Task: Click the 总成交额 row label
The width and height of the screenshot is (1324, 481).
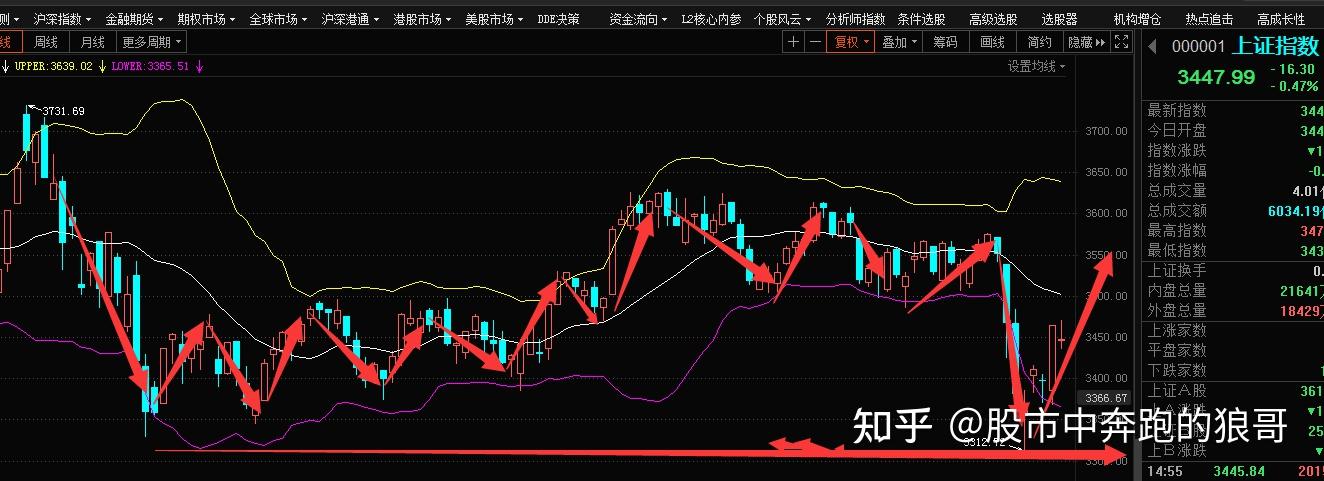Action: 1177,210
